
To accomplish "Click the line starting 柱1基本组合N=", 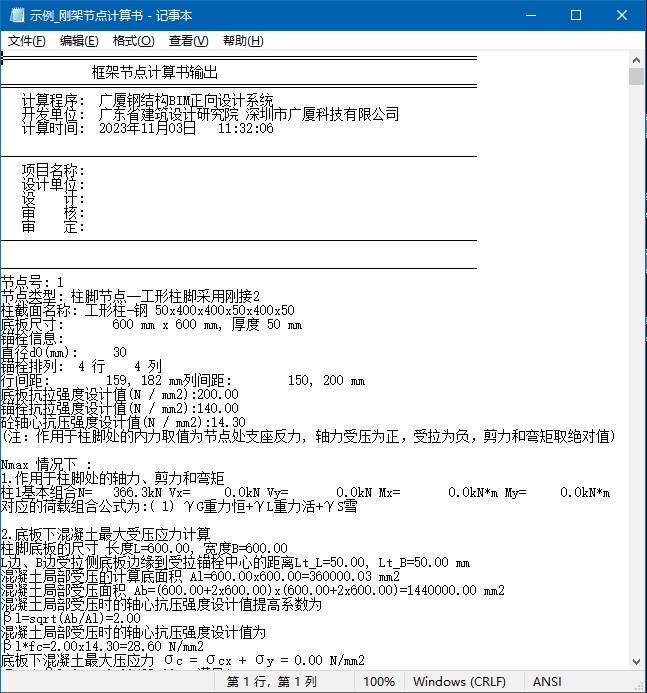I will click(305, 492).
